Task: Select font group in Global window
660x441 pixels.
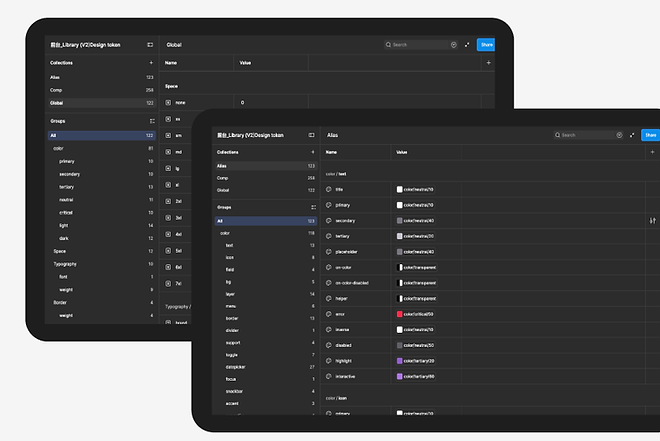Action: coord(101,277)
